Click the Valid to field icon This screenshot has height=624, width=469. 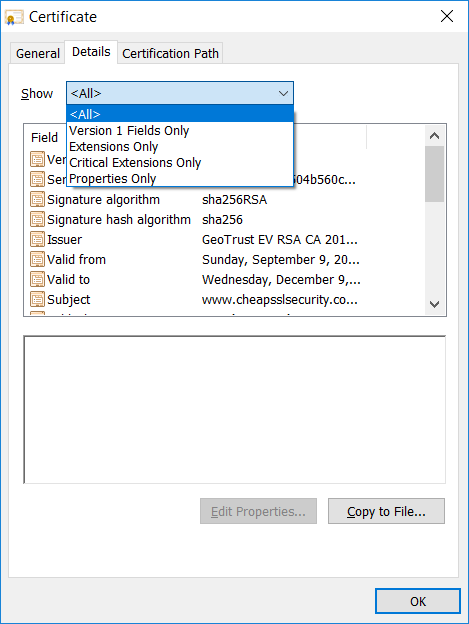tap(37, 279)
